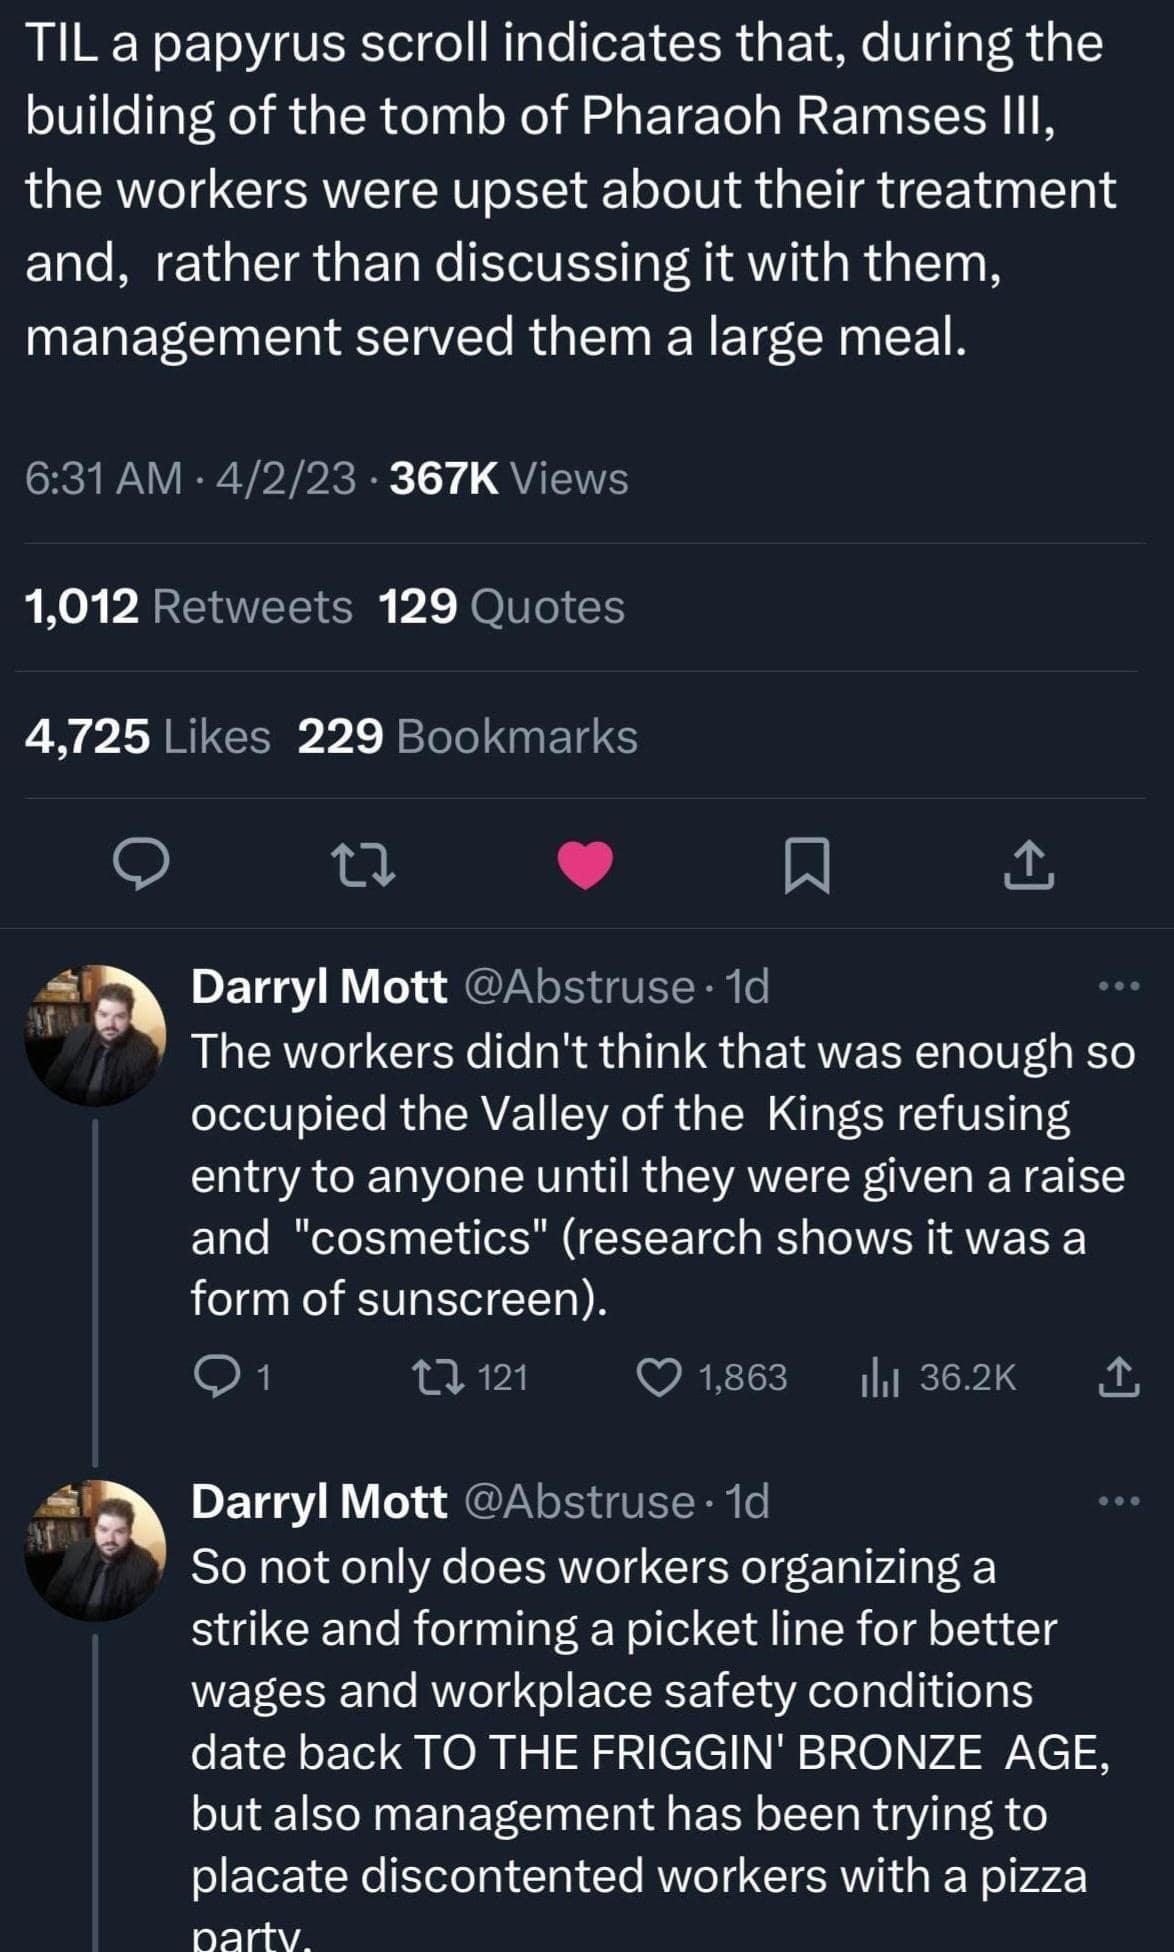Viewport: 1174px width, 1952px height.
Task: Open the 367K Views count
Action: coord(509,479)
